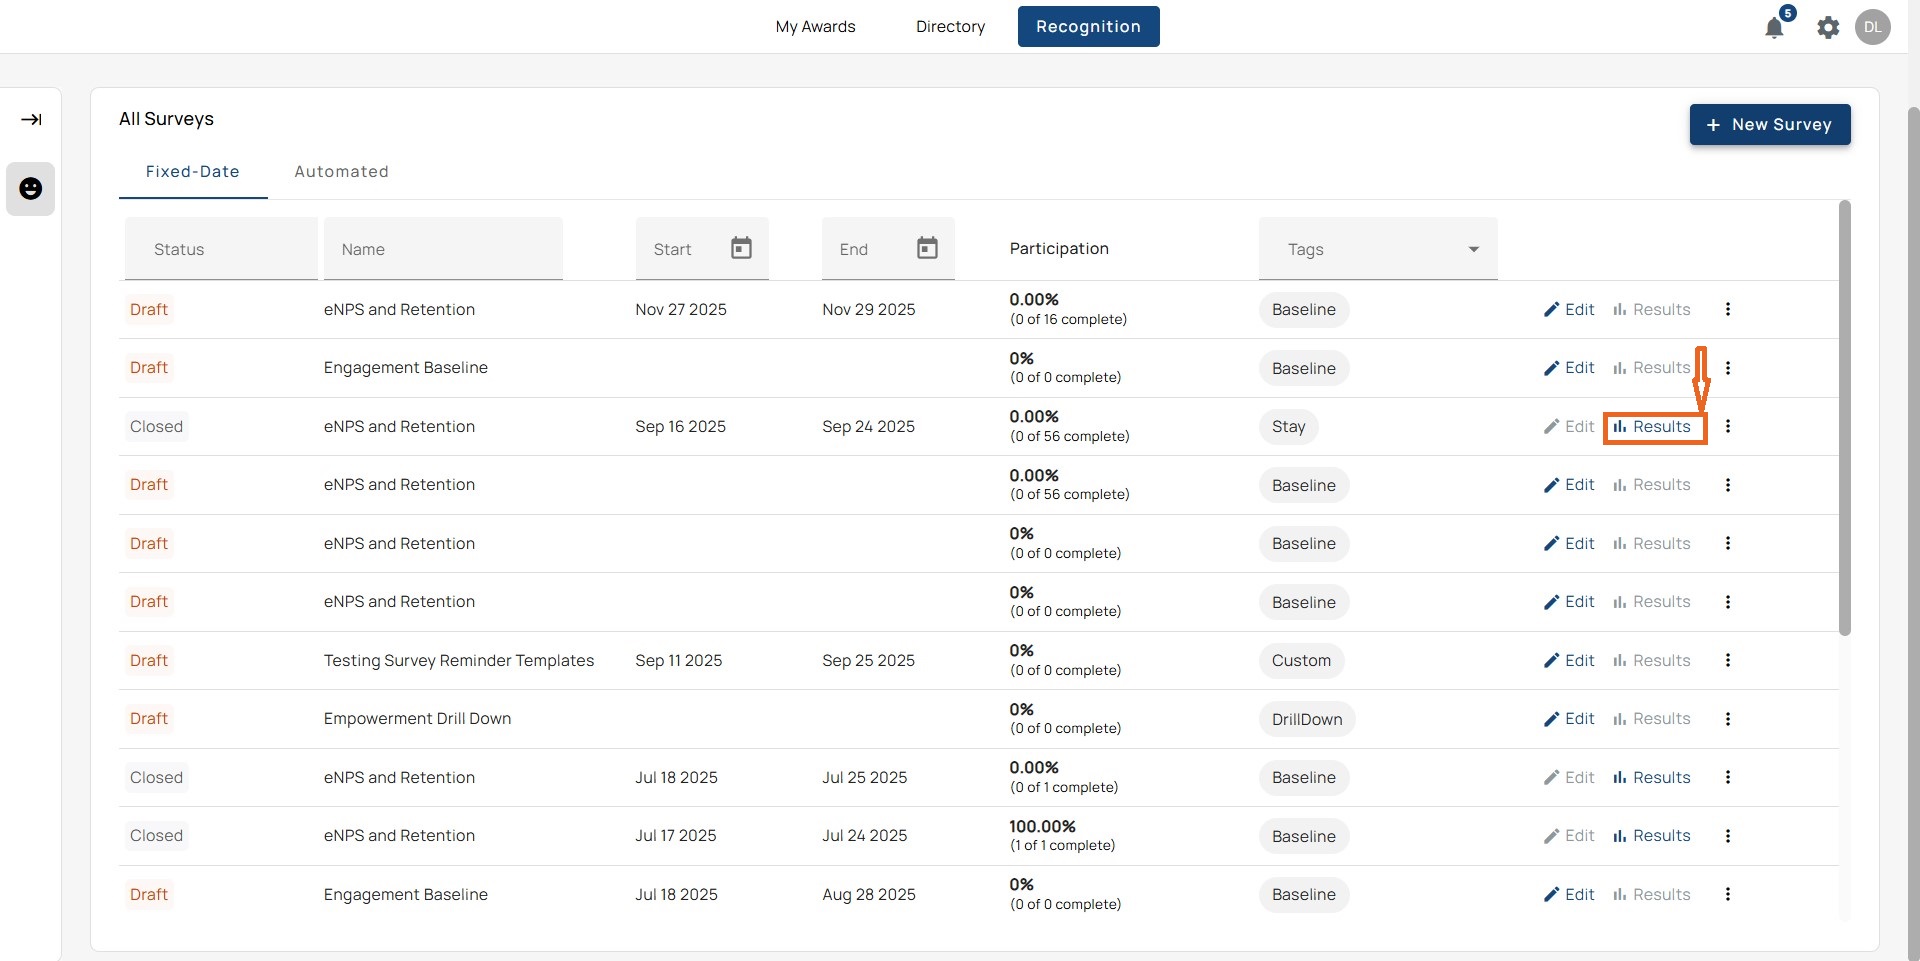Open the Tags filter dropdown

1377,249
